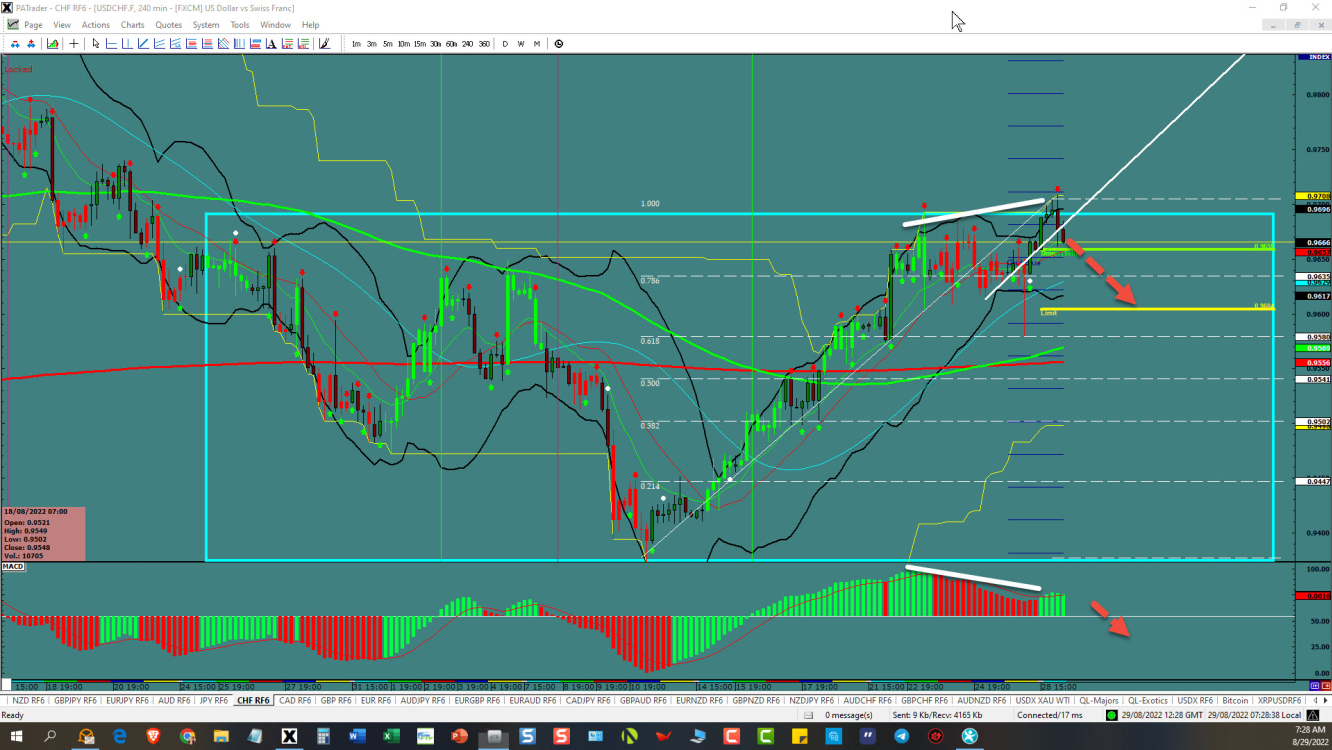
Task: Switch to EUR RF6 page tab
Action: (376, 701)
